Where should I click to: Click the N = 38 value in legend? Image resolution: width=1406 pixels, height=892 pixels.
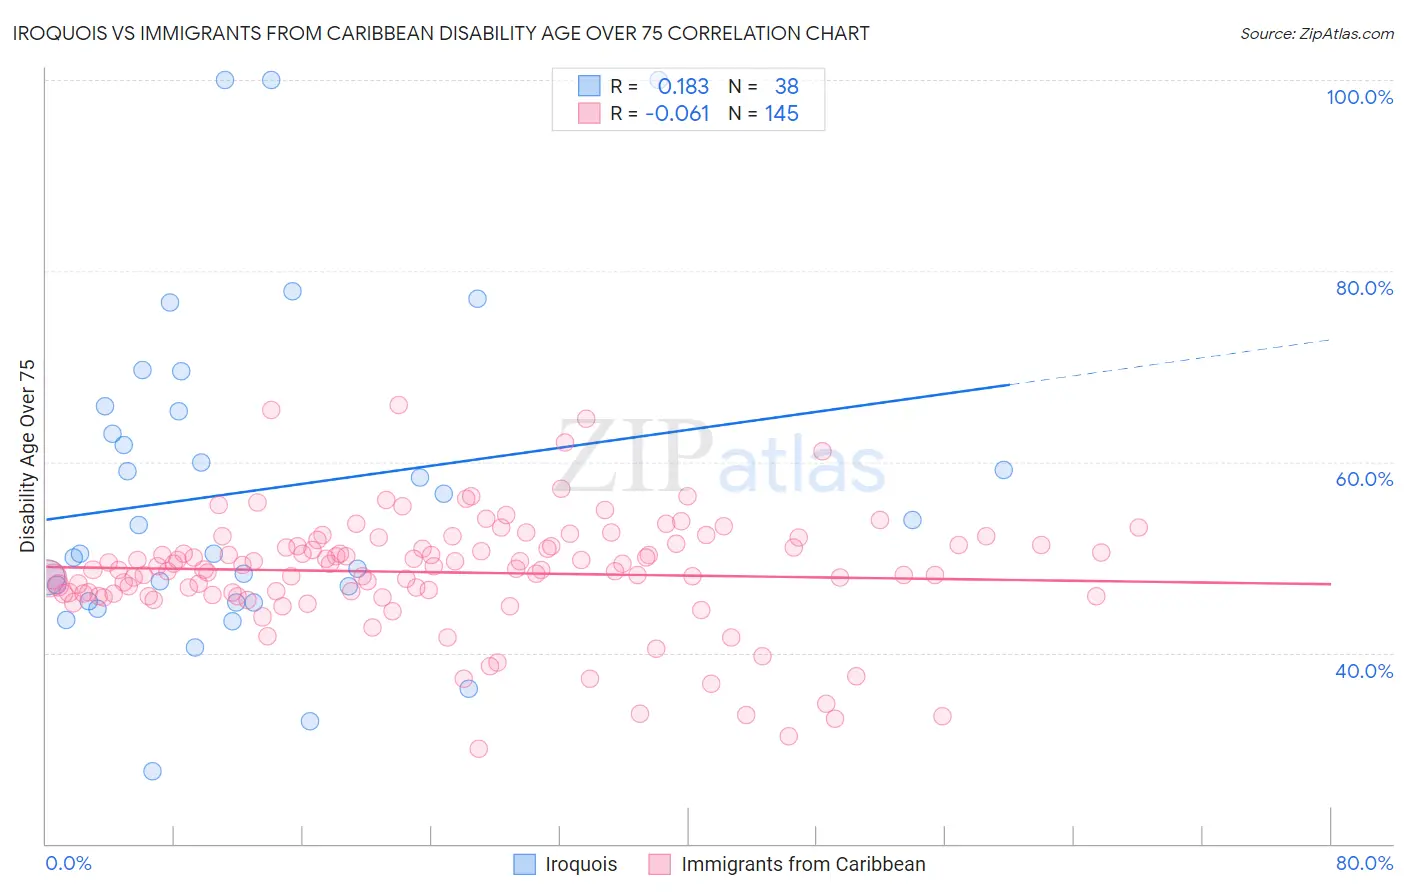[x=763, y=86]
